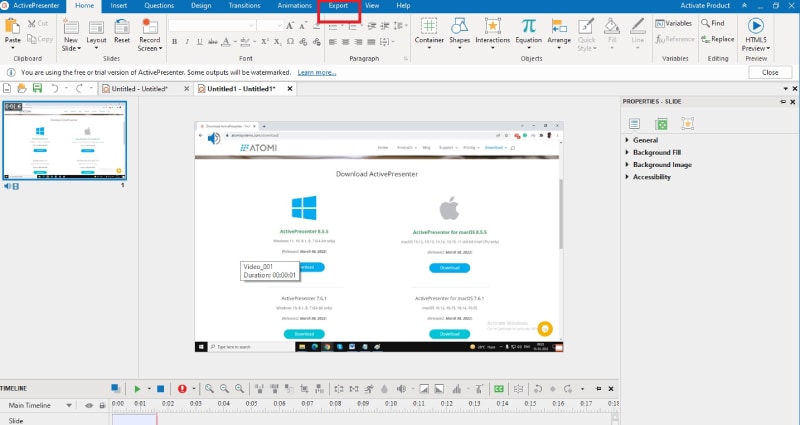Open the Questions ribbon tab
Image resolution: width=800 pixels, height=425 pixels.
159,6
